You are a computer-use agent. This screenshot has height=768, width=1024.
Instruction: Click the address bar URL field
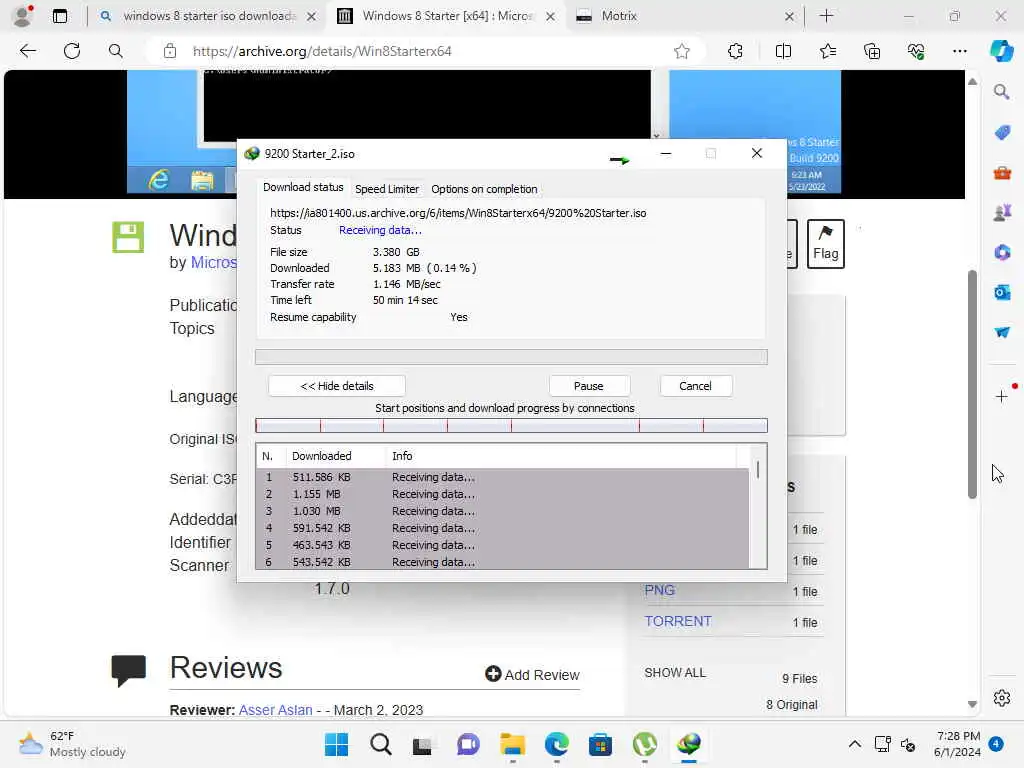tap(426, 51)
